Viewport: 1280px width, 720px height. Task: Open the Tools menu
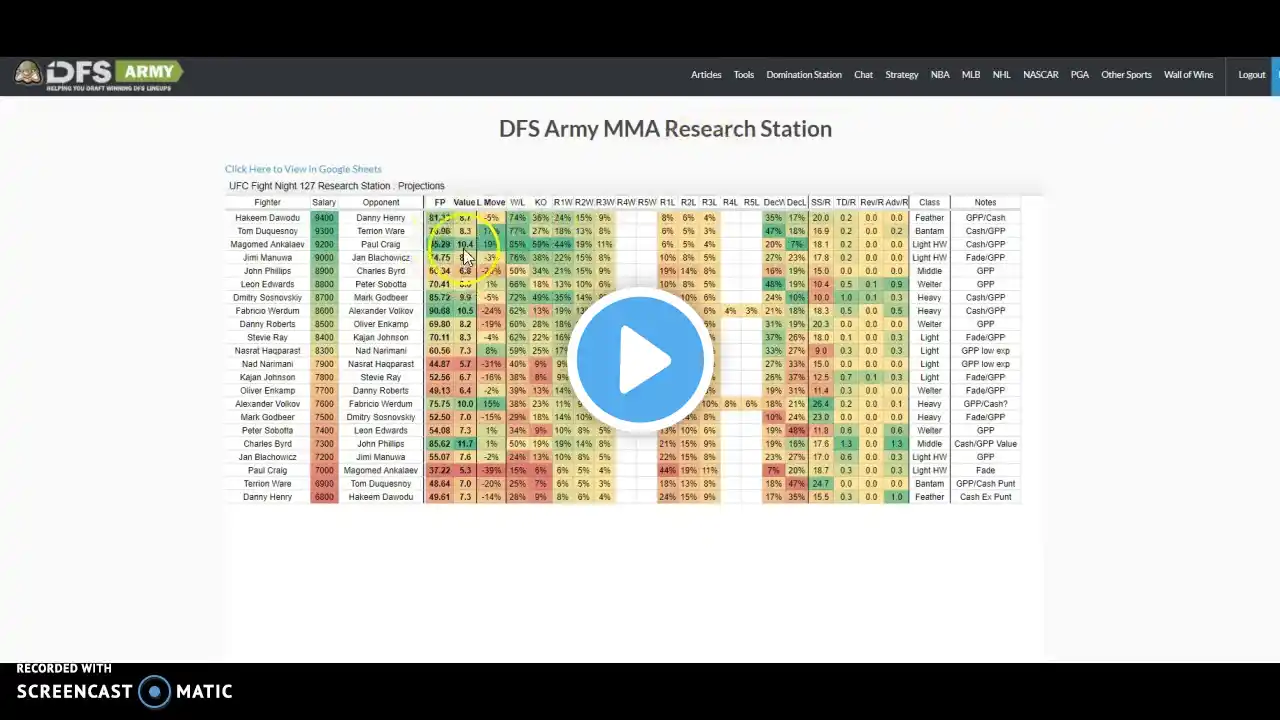pyautogui.click(x=744, y=75)
